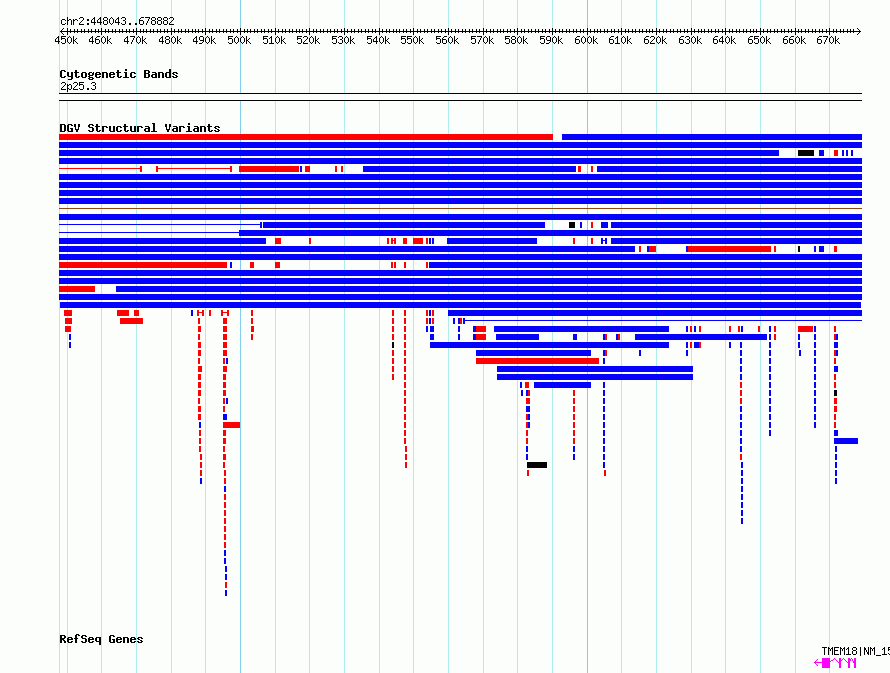Select the red variant spanning 569k to 604k

click(x=538, y=361)
